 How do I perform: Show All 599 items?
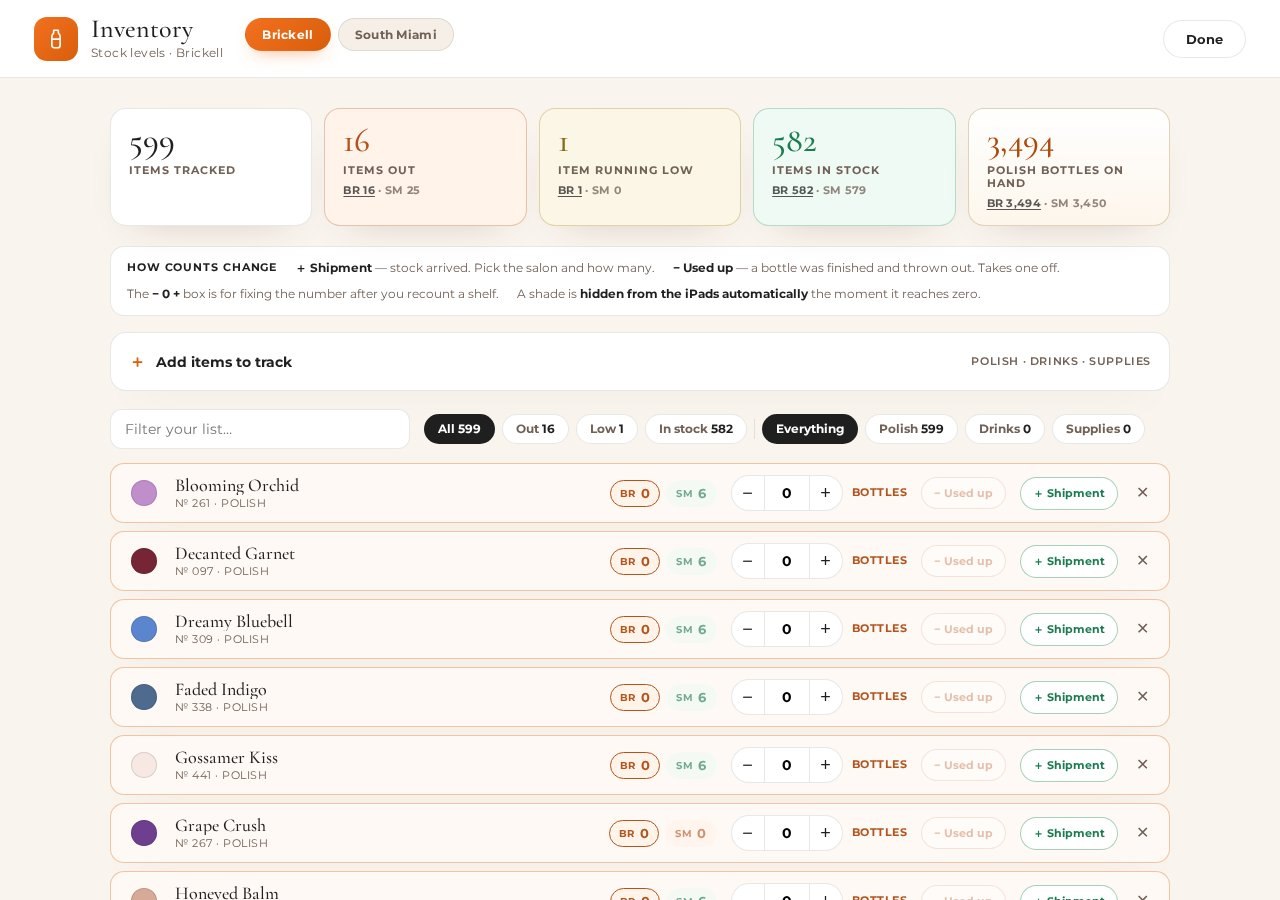[459, 429]
